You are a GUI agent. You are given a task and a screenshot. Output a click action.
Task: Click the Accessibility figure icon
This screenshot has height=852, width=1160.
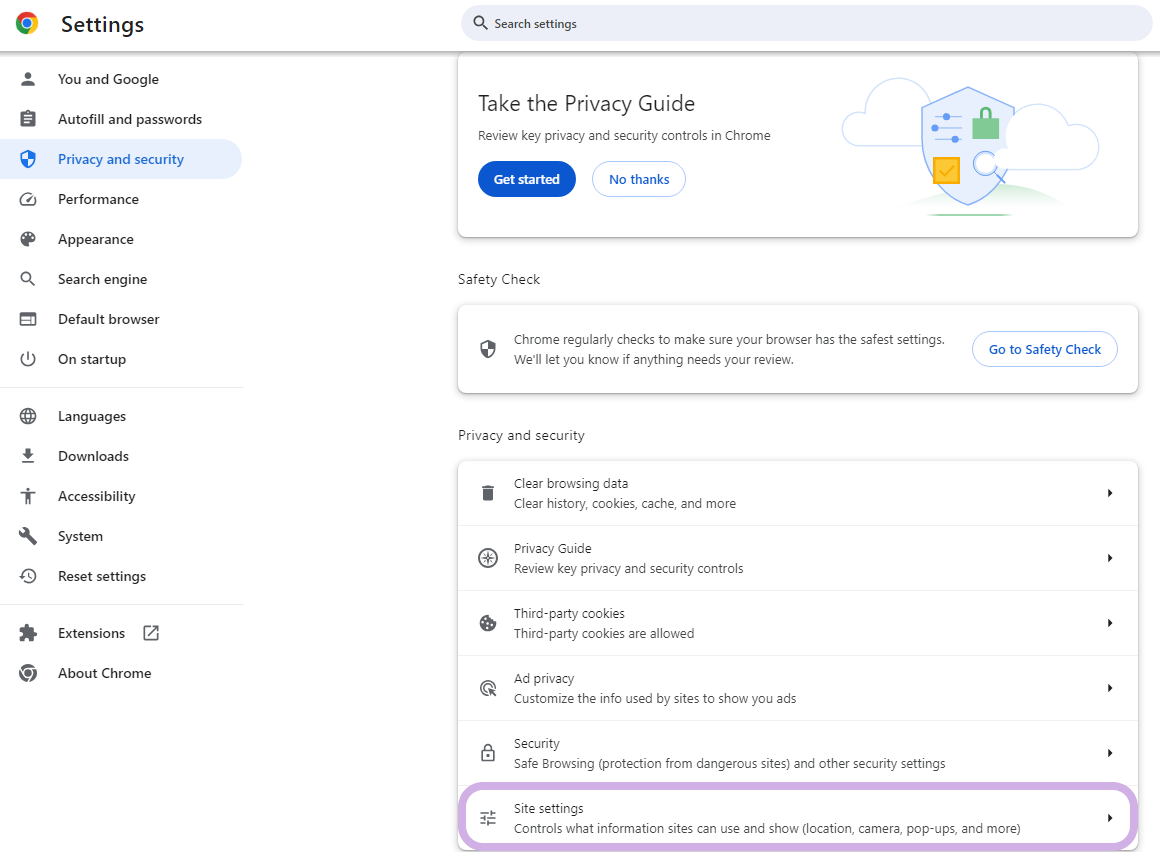(28, 496)
